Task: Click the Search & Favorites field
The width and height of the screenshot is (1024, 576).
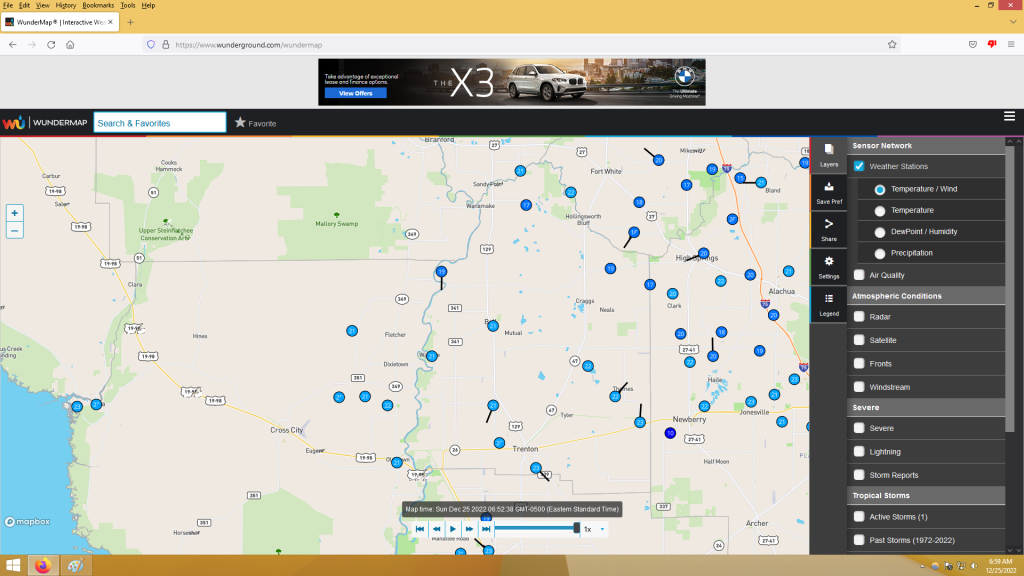Action: coord(160,123)
